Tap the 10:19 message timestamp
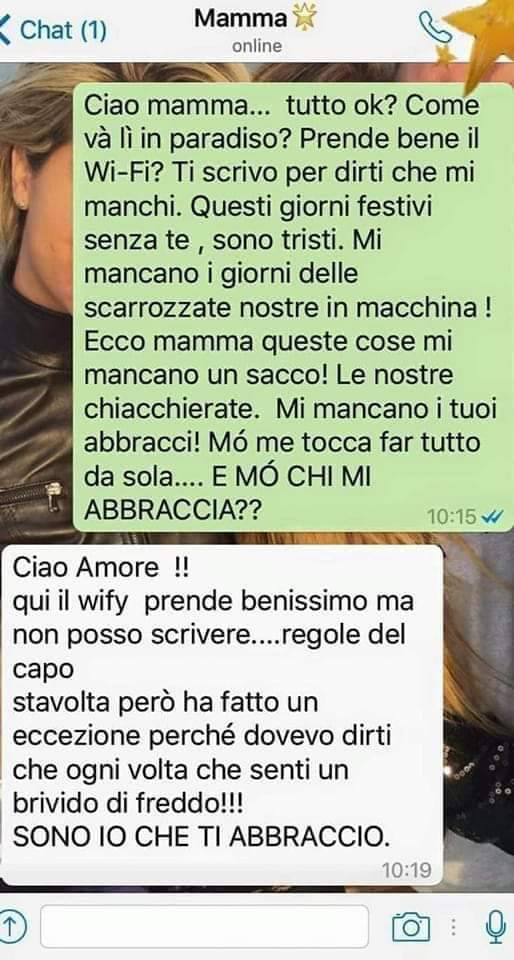 coord(406,869)
